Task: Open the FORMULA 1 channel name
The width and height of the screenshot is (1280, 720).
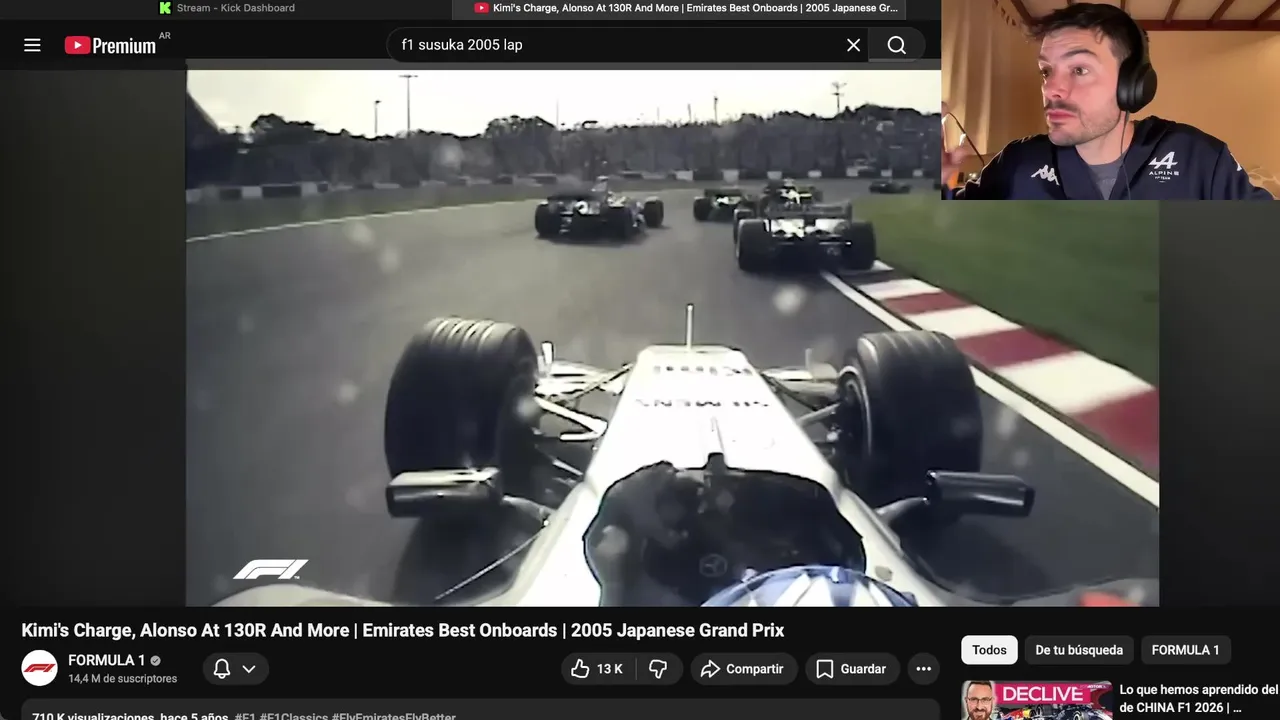Action: [x=107, y=660]
